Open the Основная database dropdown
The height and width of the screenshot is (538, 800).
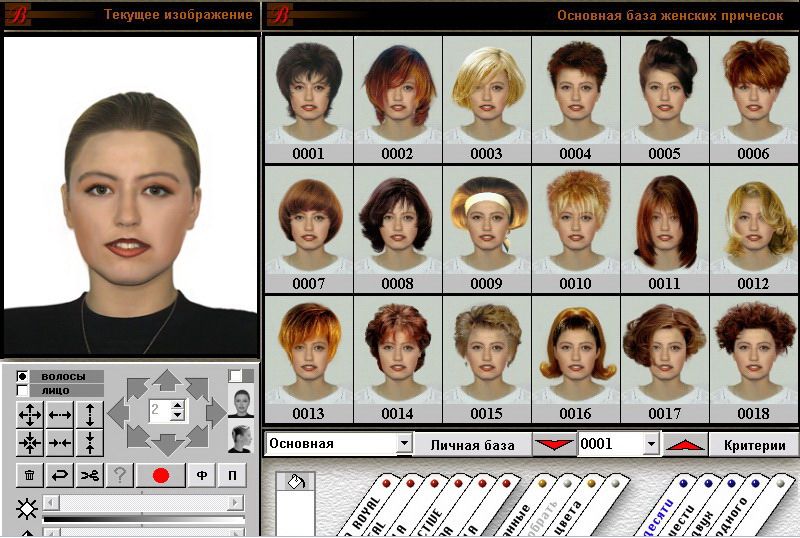point(404,443)
